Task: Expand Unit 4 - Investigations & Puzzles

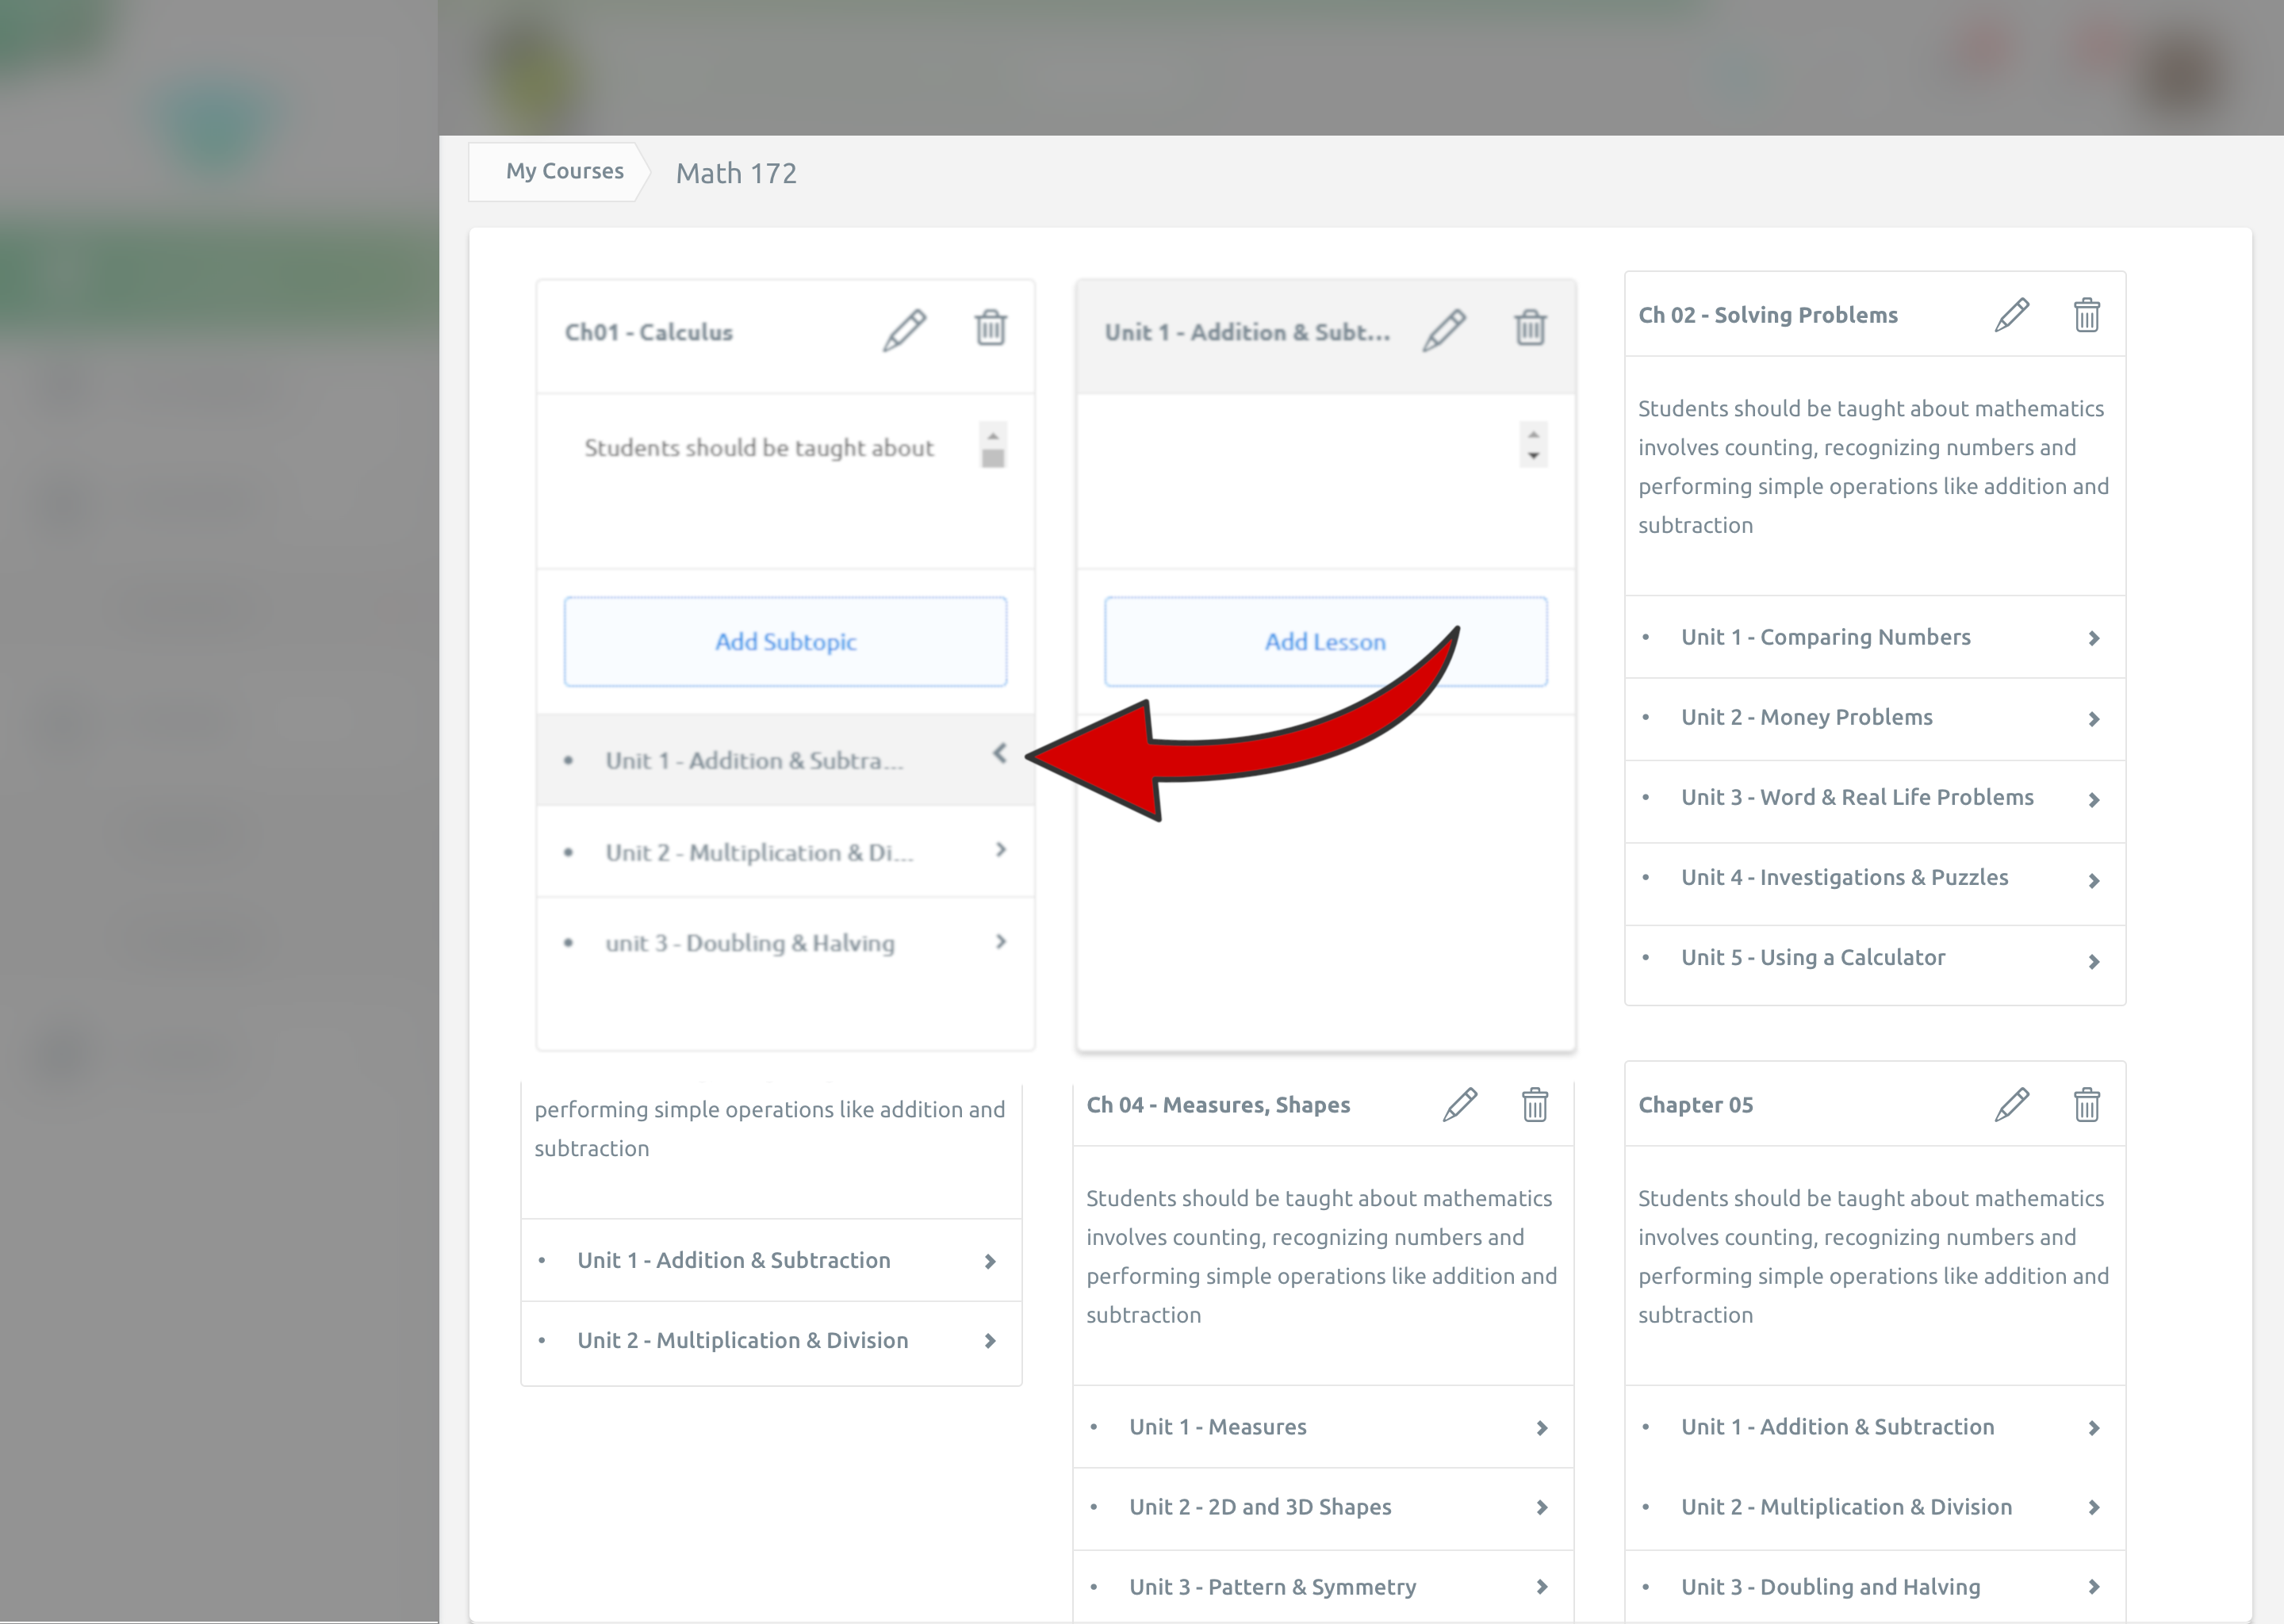Action: [2093, 880]
